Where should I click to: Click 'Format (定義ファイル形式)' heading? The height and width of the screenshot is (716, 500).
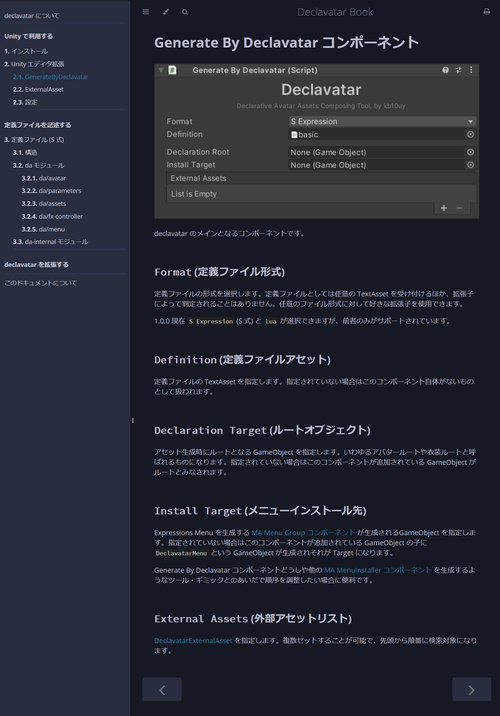click(219, 272)
